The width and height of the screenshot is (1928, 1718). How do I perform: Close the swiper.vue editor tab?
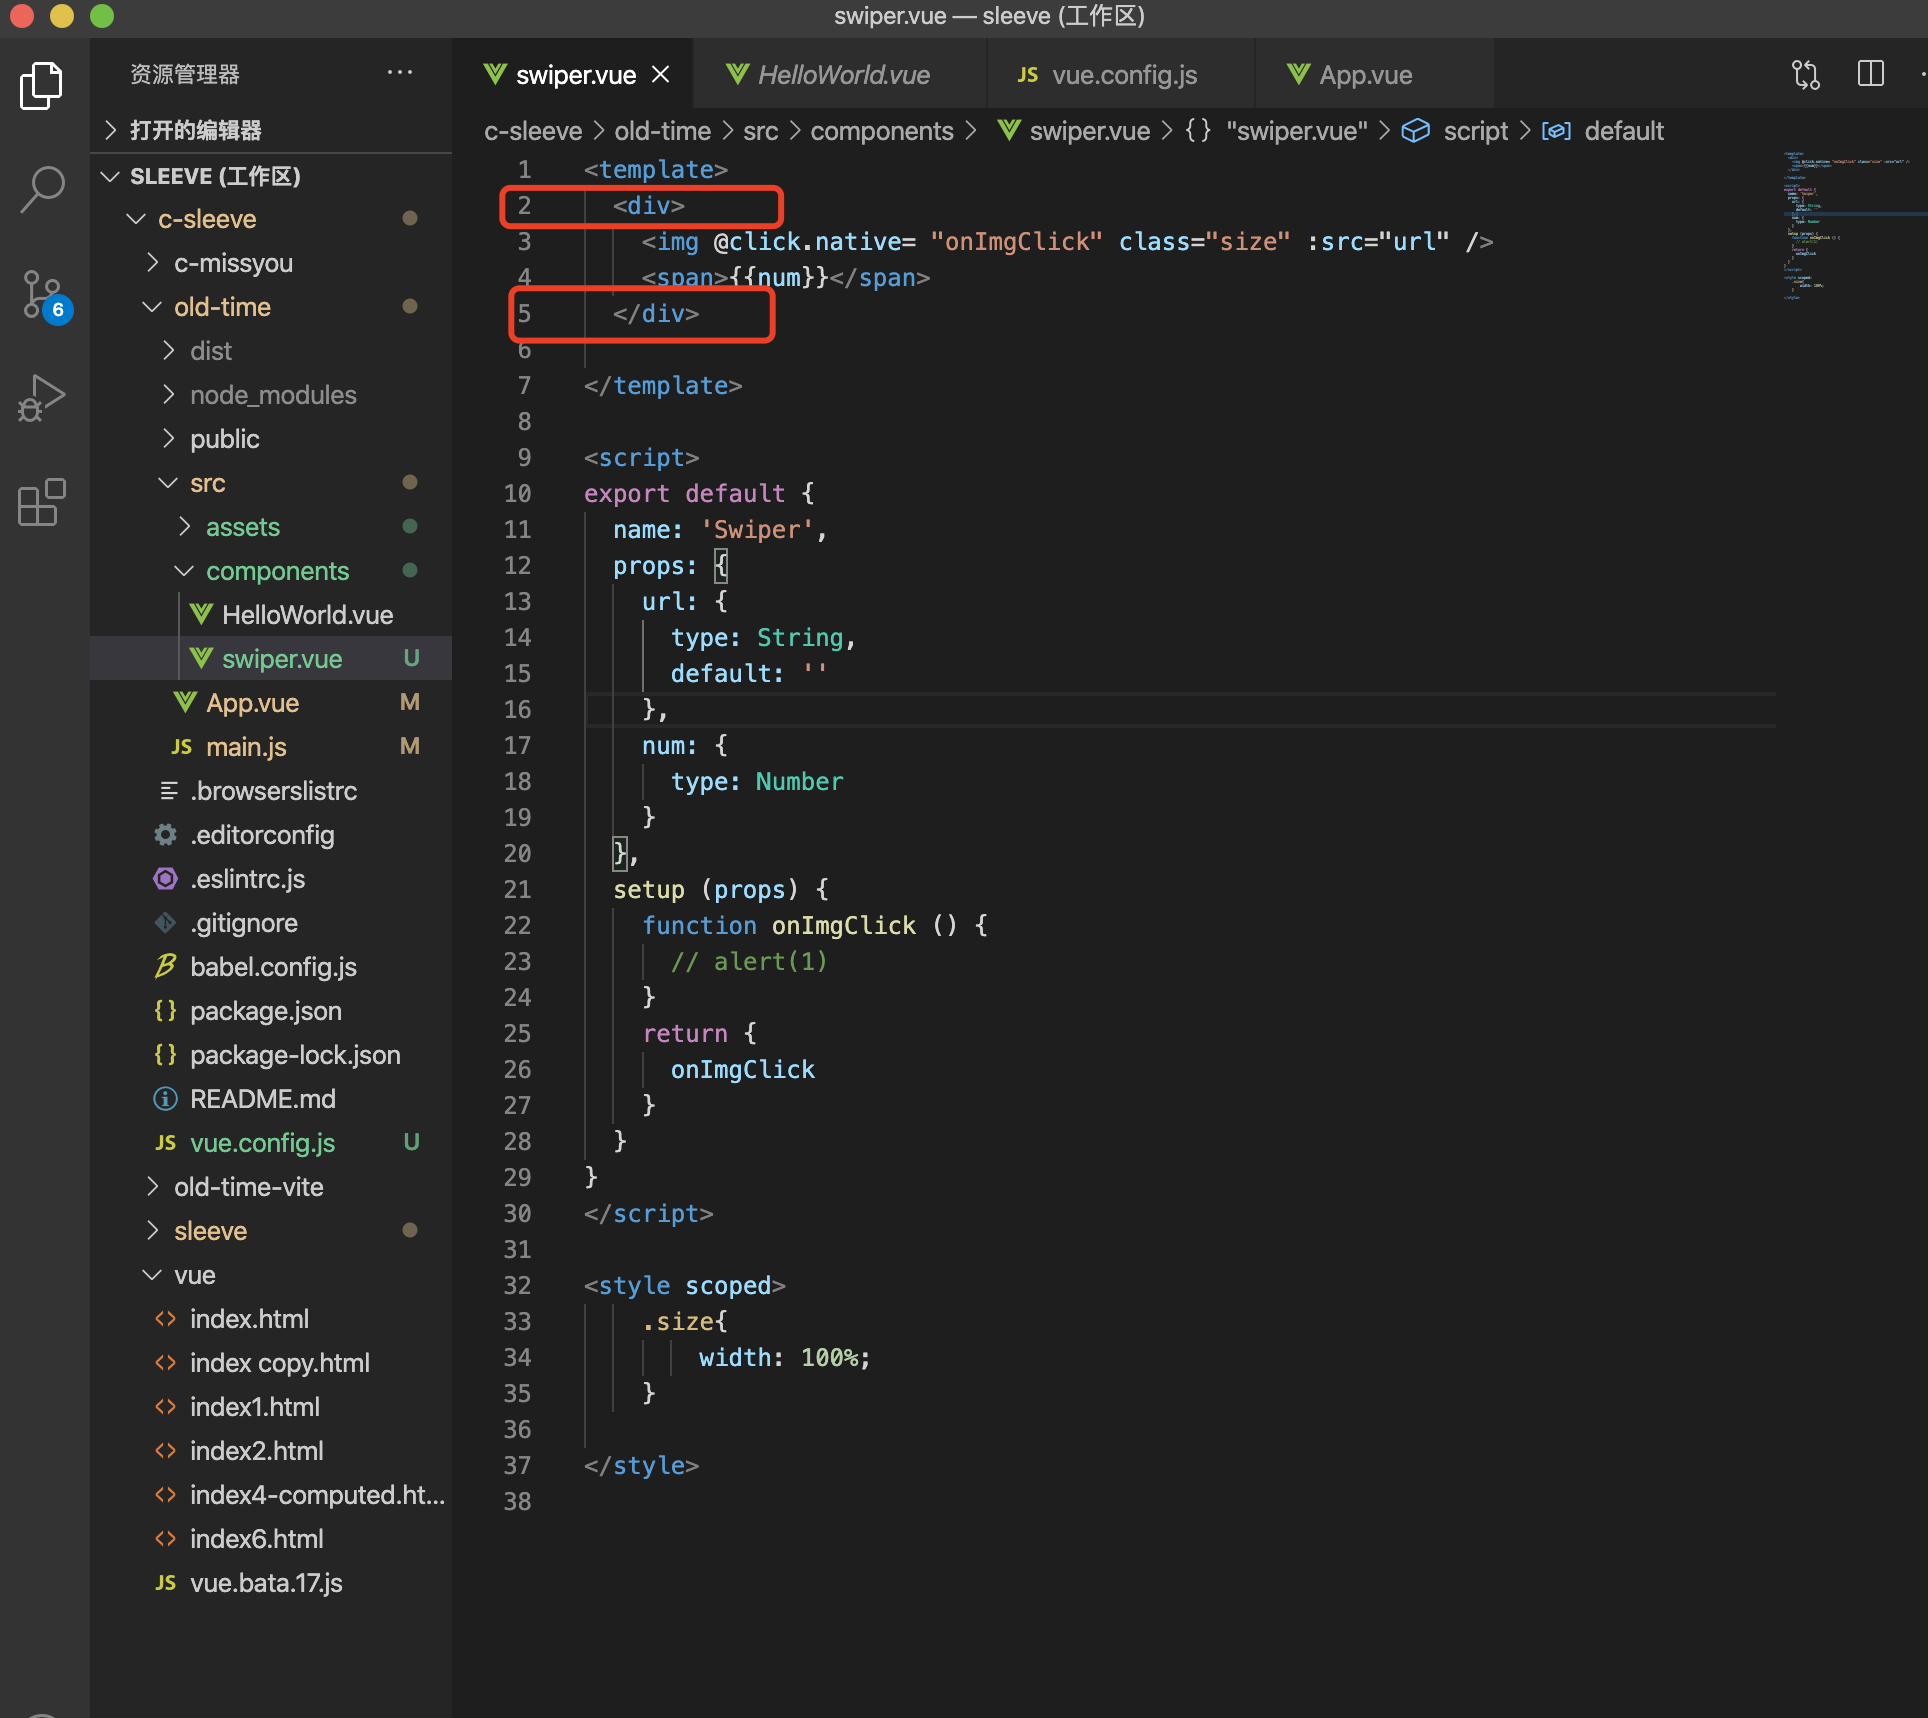pyautogui.click(x=660, y=75)
